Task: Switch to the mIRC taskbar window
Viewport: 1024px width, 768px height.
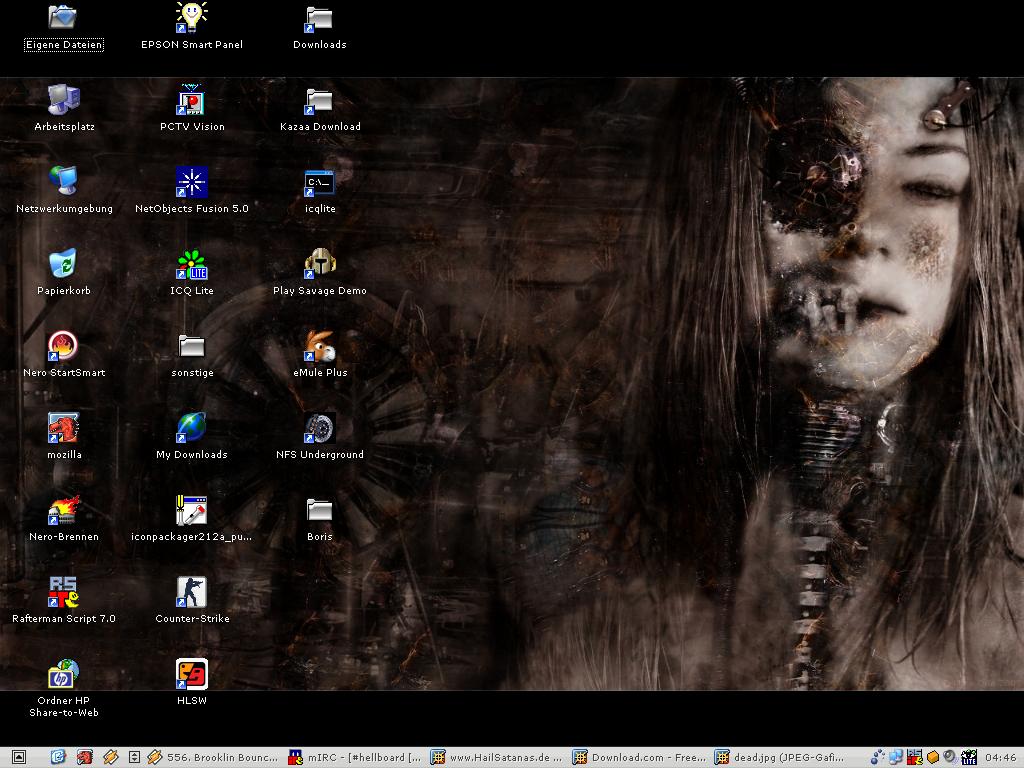Action: tap(355, 758)
